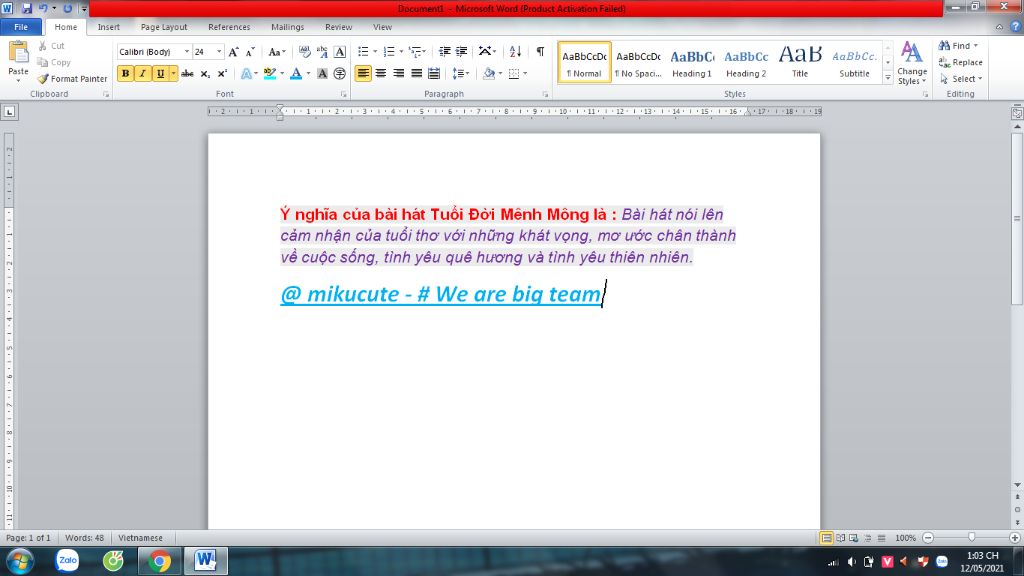The image size is (1024, 576).
Task: Switch to the Page Layout tab
Action: pos(164,27)
